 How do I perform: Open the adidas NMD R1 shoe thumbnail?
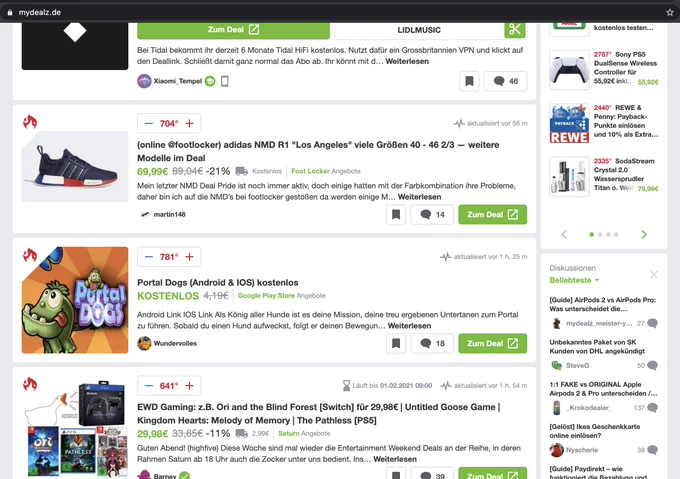[75, 166]
